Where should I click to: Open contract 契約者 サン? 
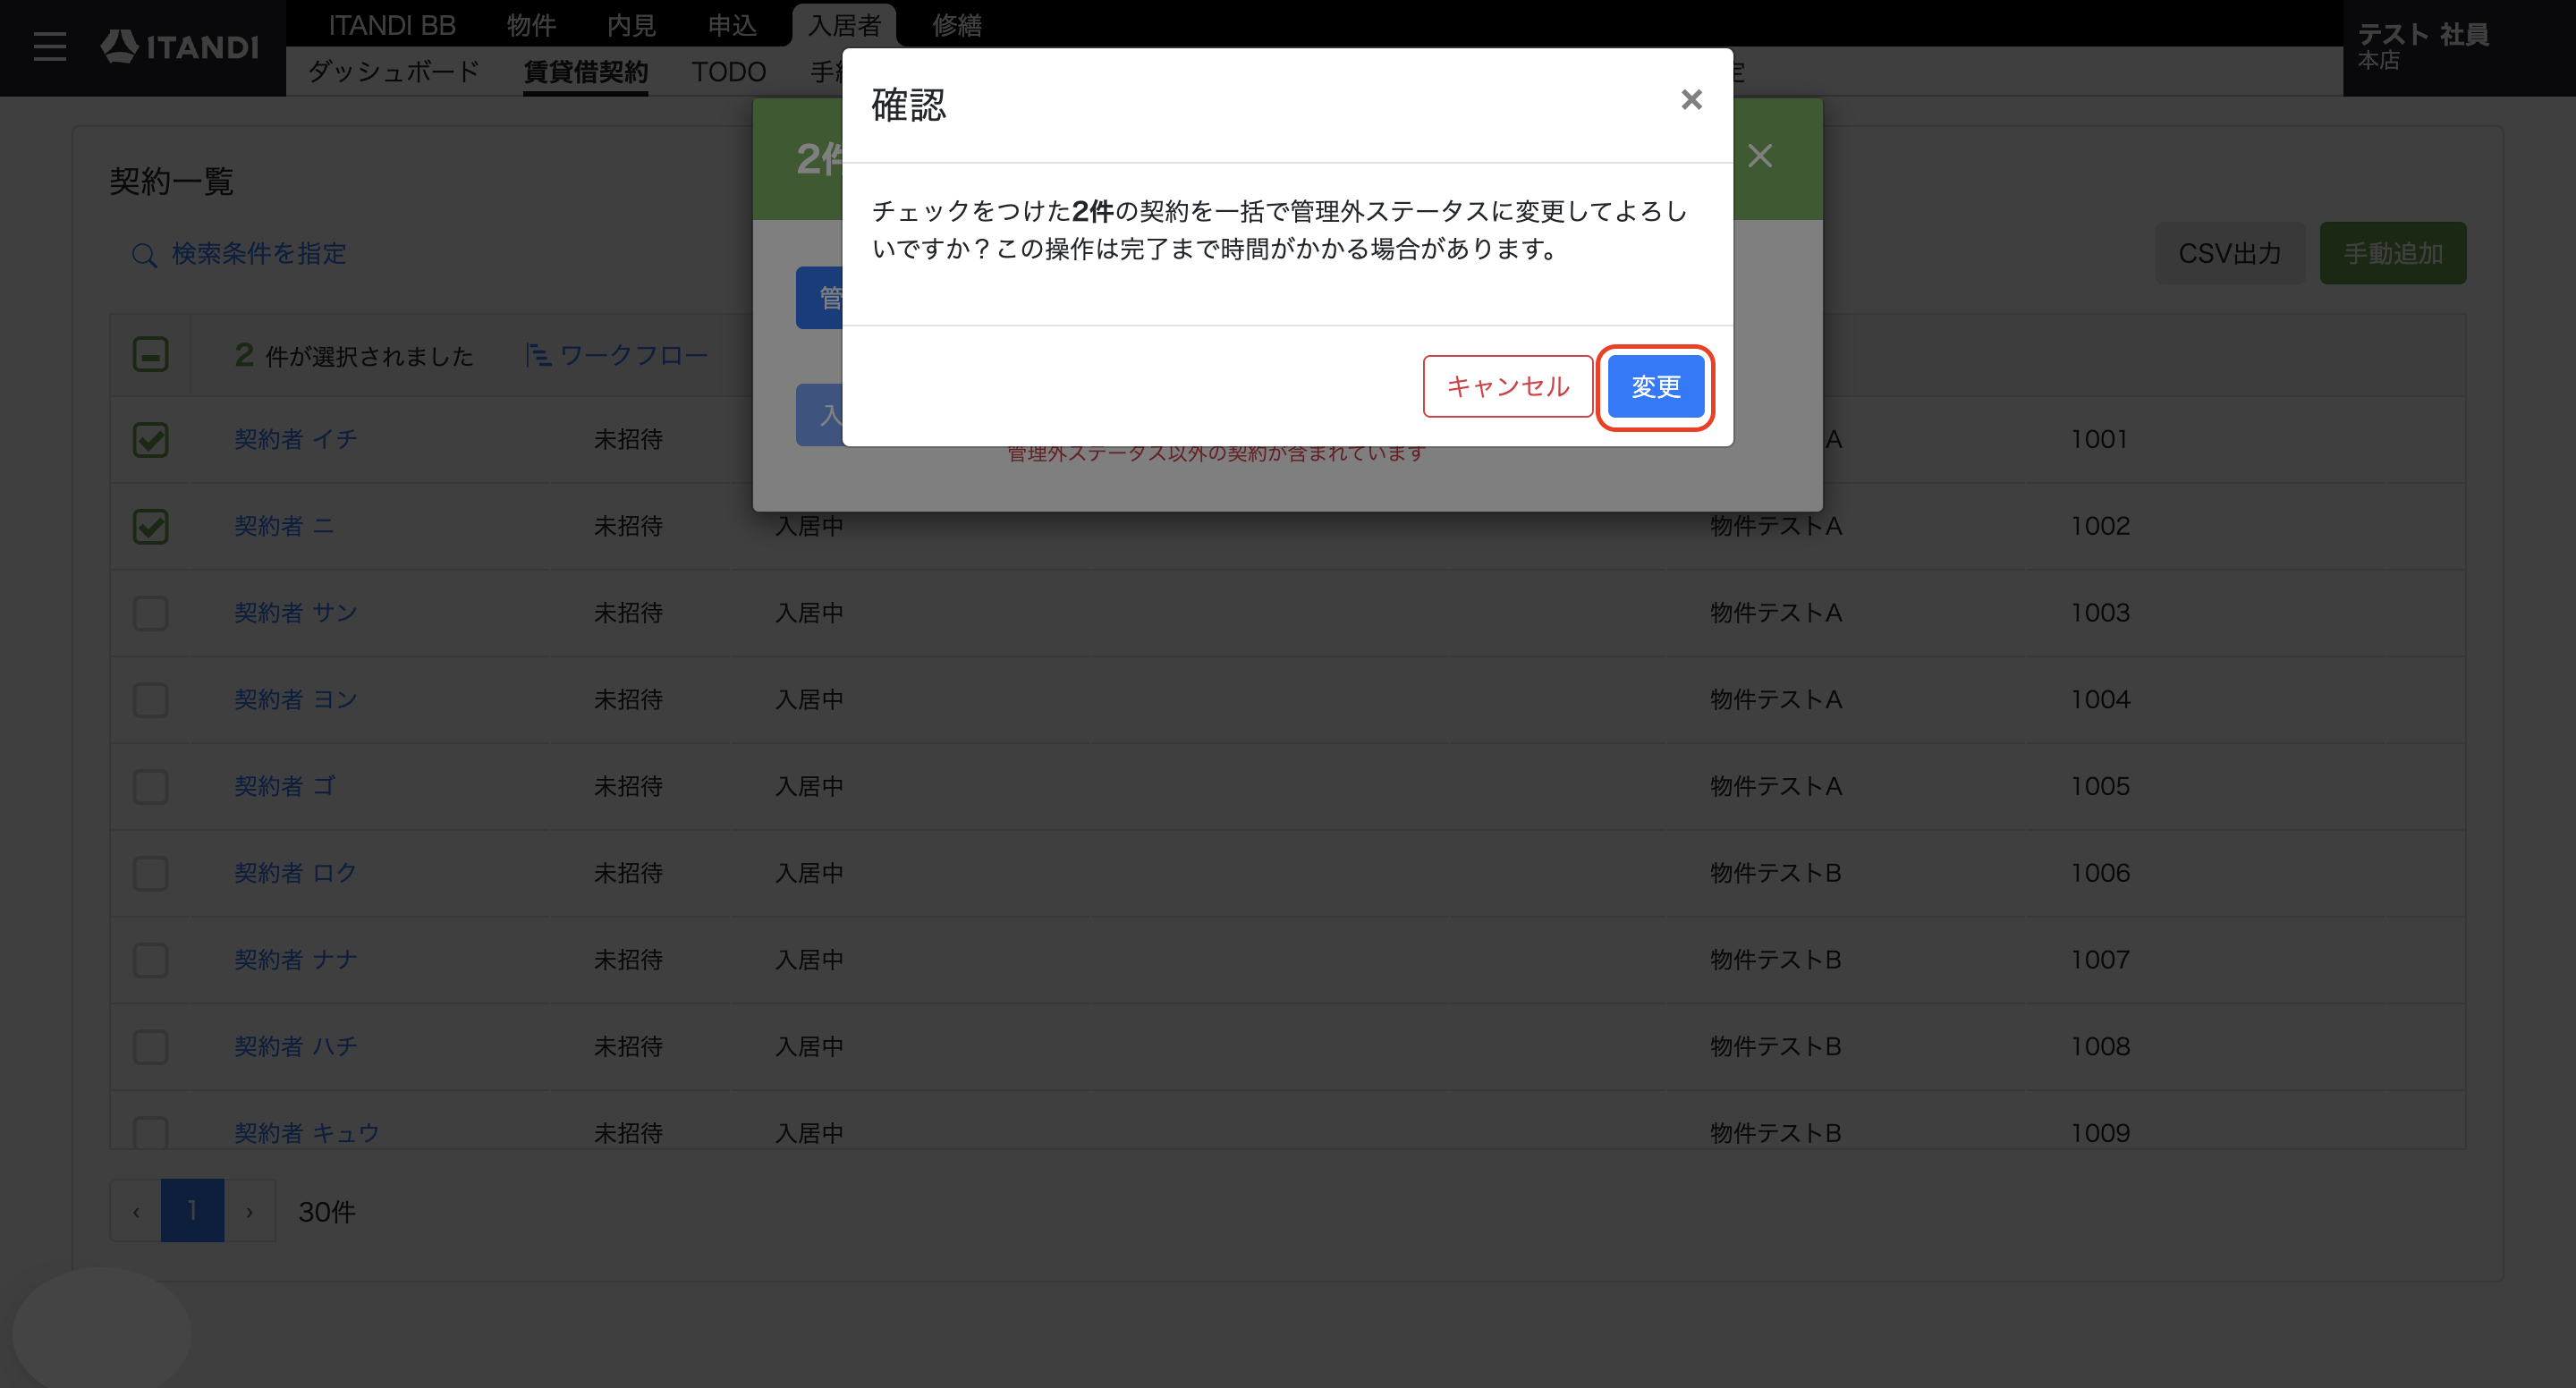[x=296, y=612]
